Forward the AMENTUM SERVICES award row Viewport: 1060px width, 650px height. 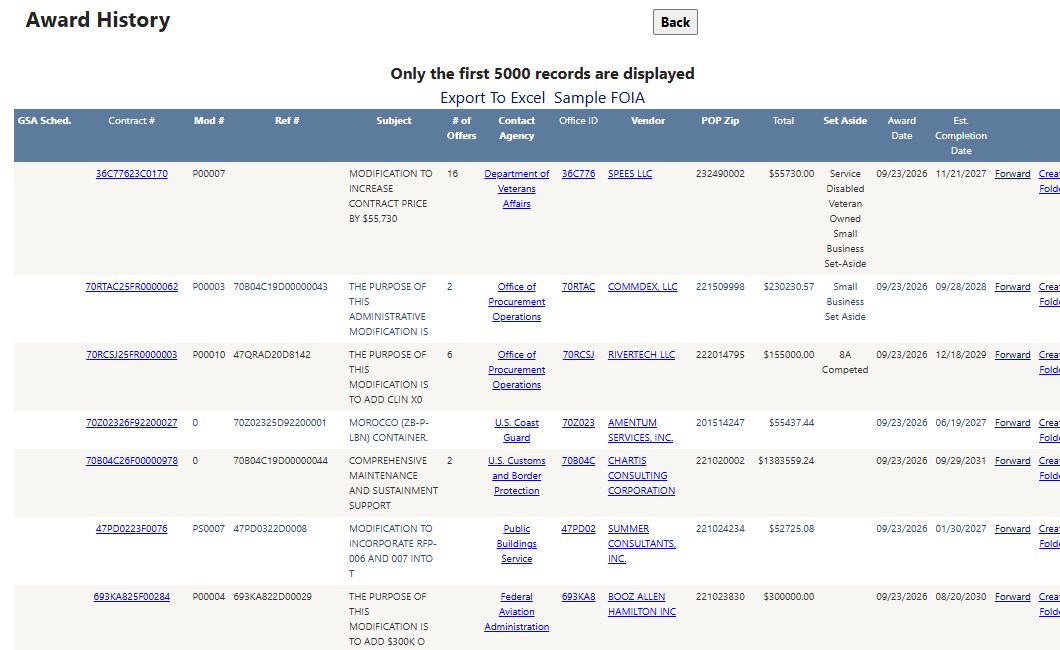coord(1013,423)
